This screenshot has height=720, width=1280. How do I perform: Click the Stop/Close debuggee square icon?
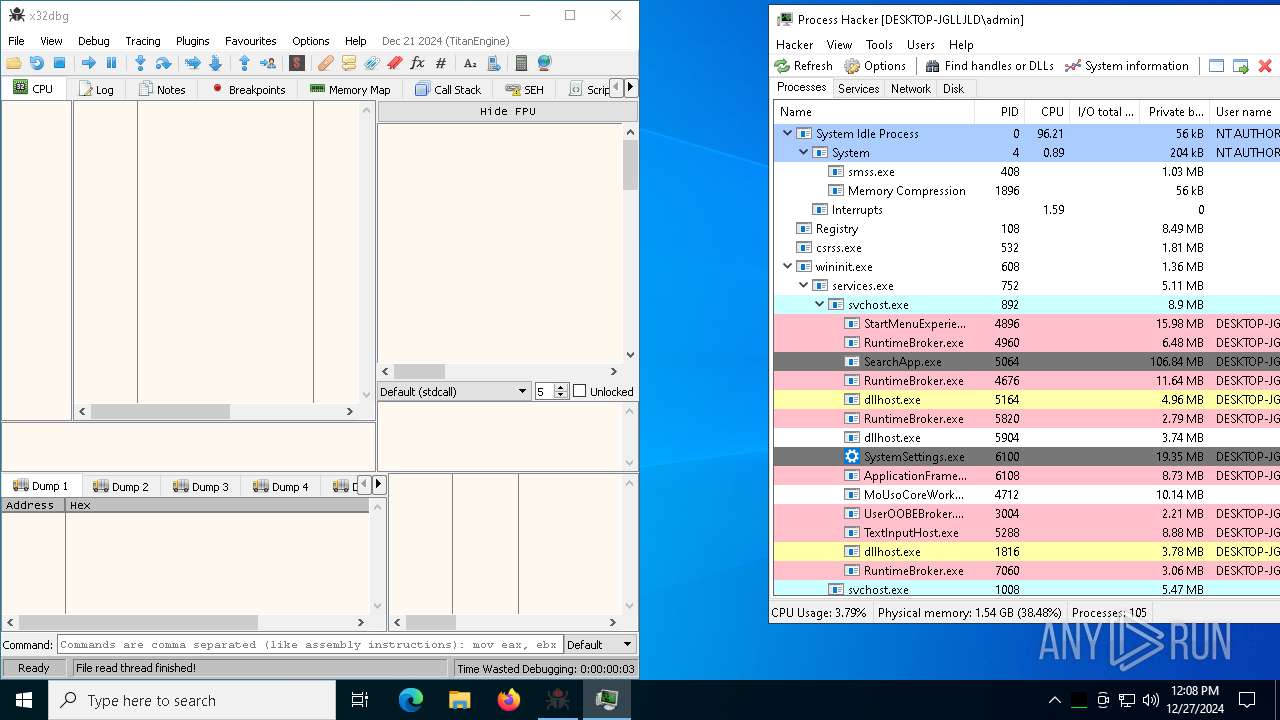point(59,63)
